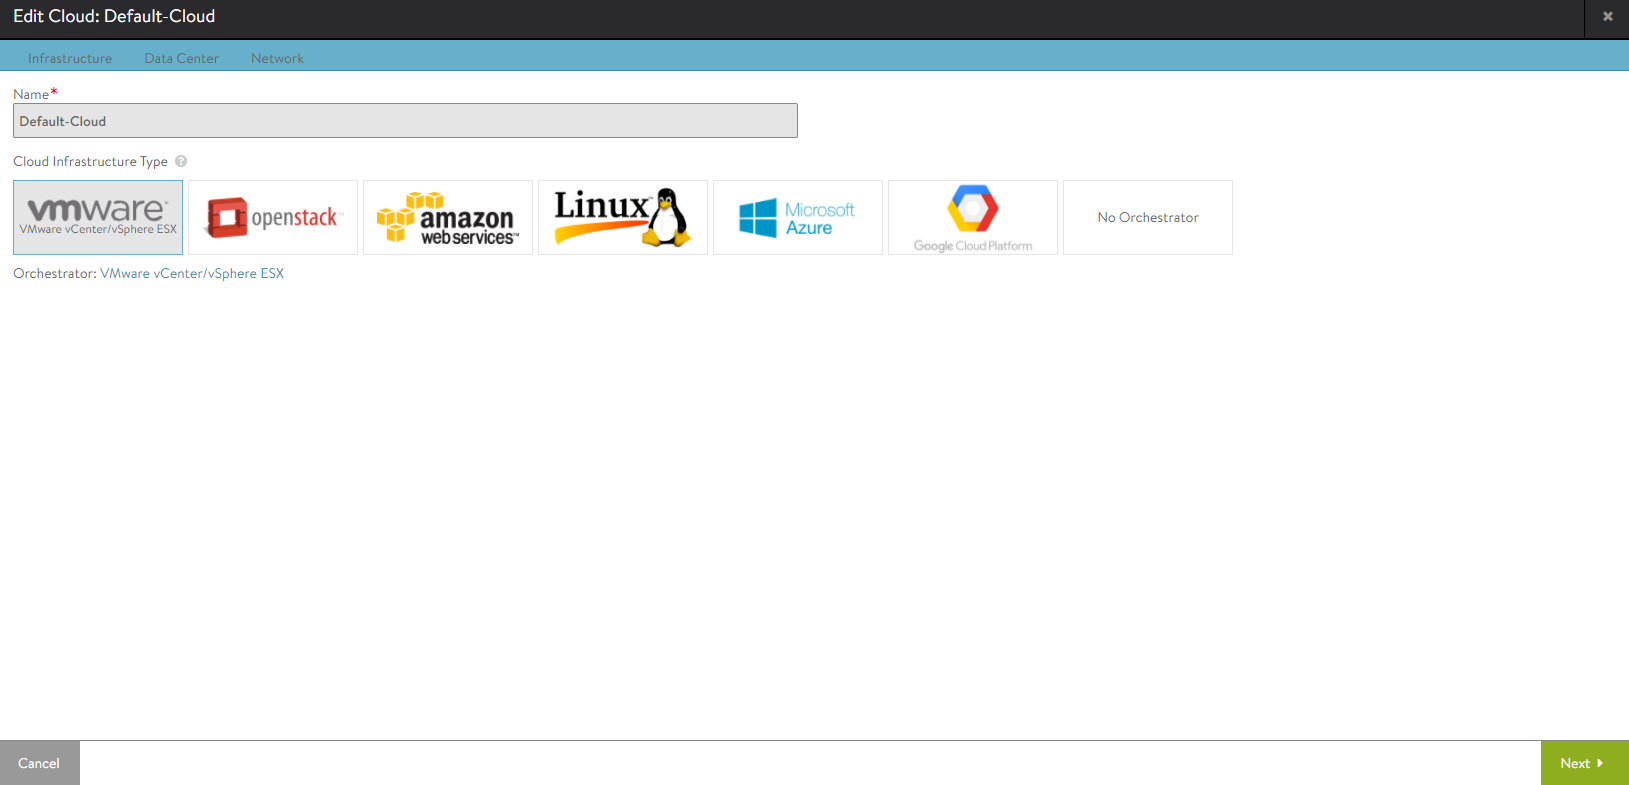The height and width of the screenshot is (785, 1629).
Task: Choose OpenStack as cloud infrastructure type
Action: coord(273,217)
